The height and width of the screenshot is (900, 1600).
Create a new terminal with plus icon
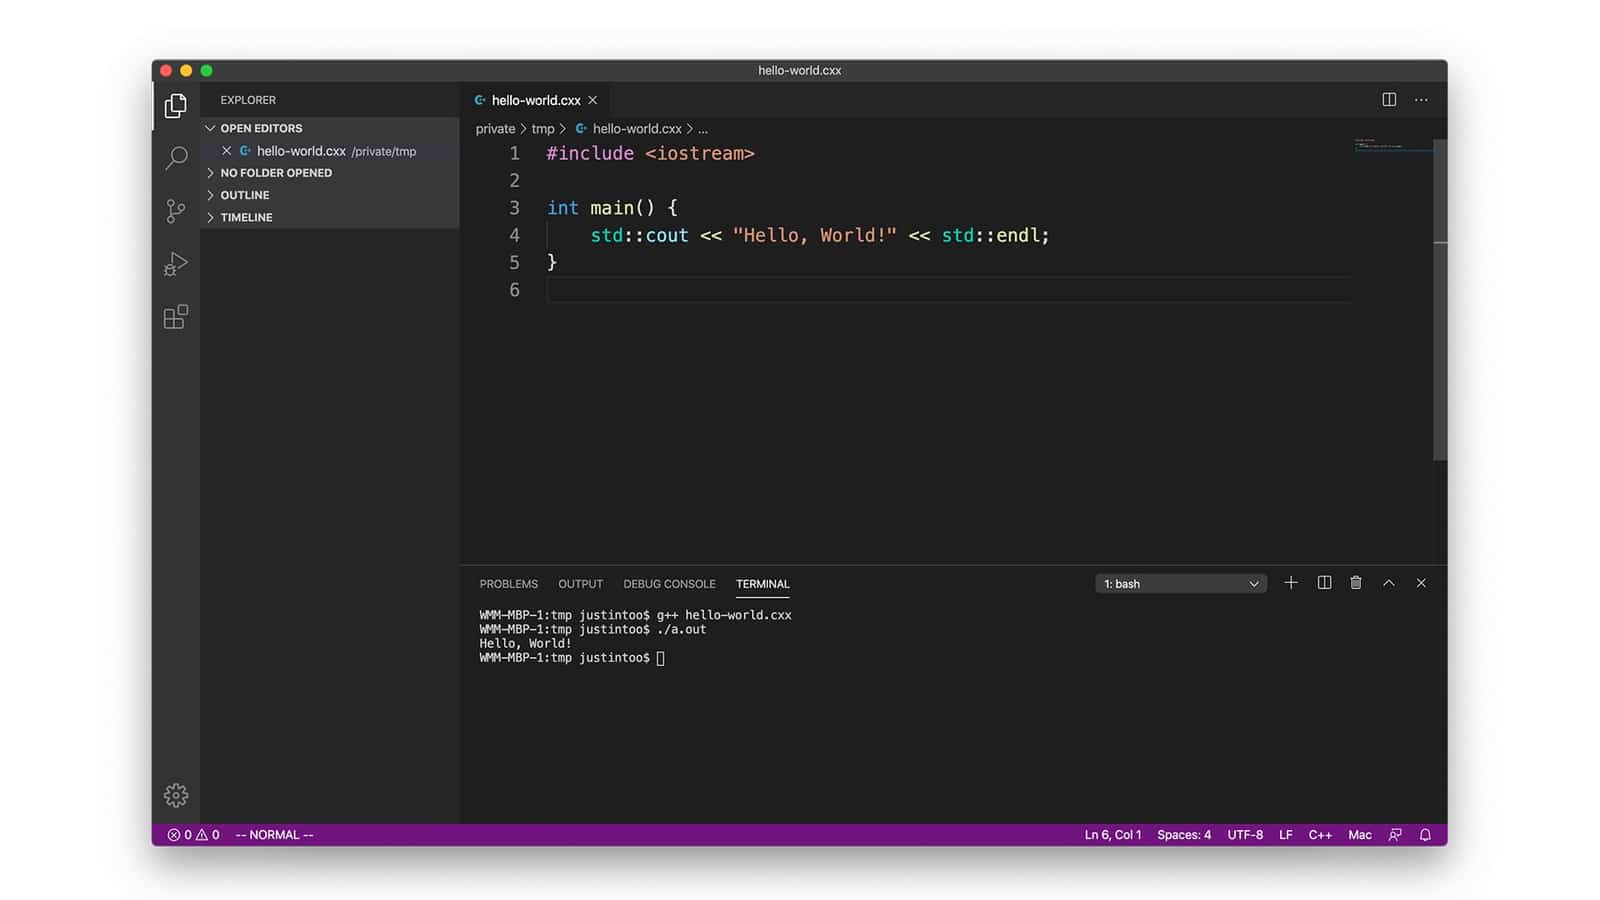(1291, 583)
